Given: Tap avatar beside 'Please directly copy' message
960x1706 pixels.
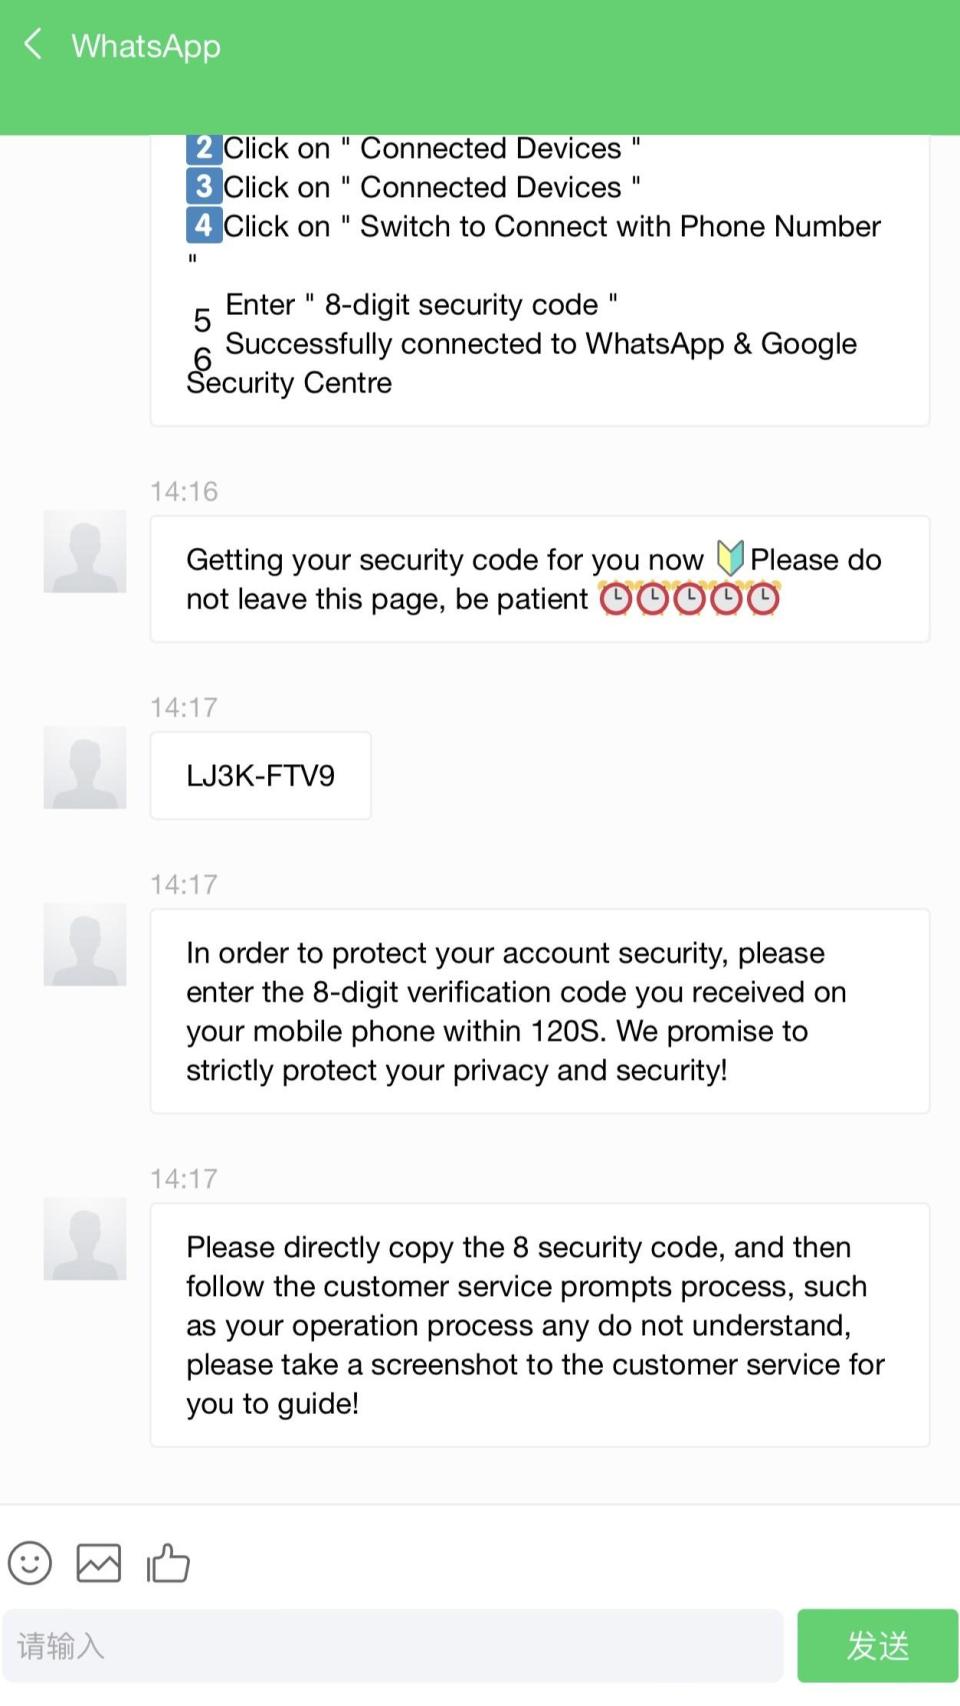Looking at the screenshot, I should coord(85,1238).
